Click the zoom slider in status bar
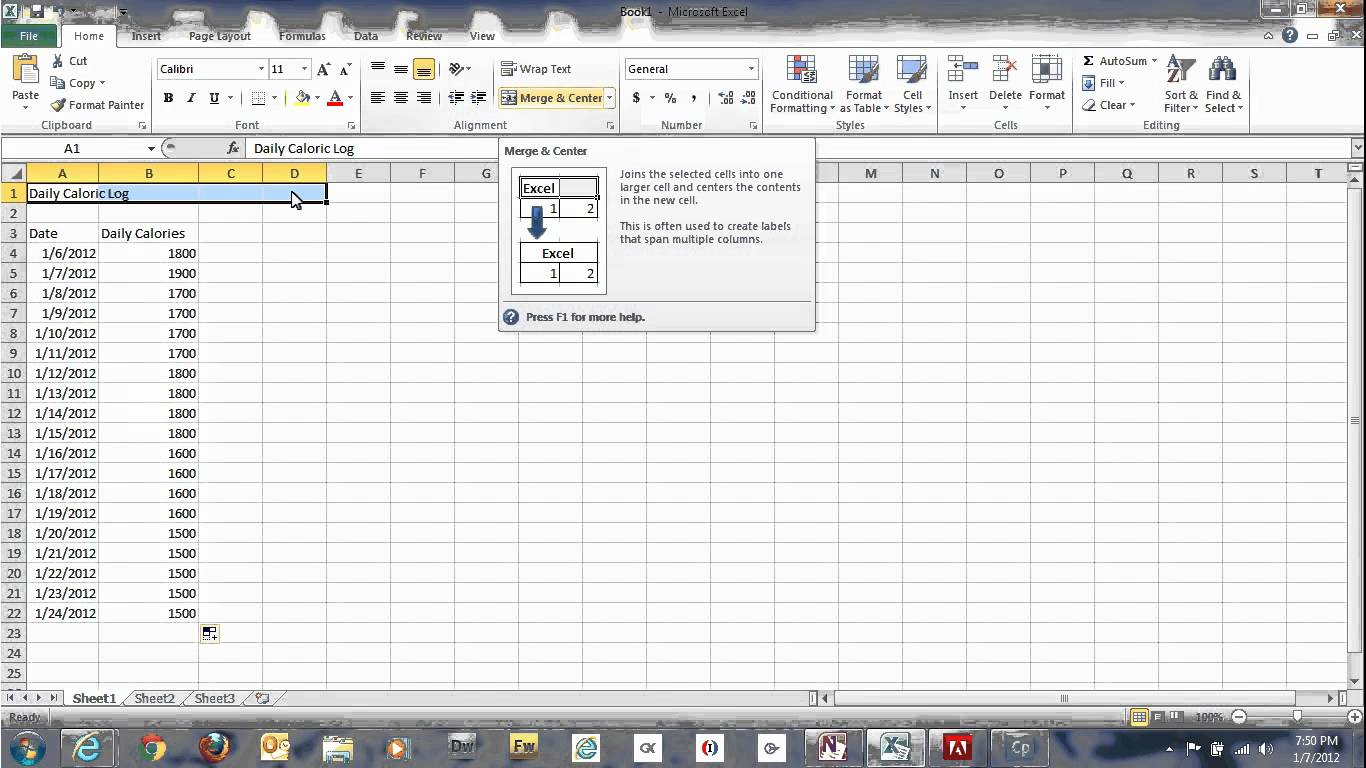 click(1297, 717)
